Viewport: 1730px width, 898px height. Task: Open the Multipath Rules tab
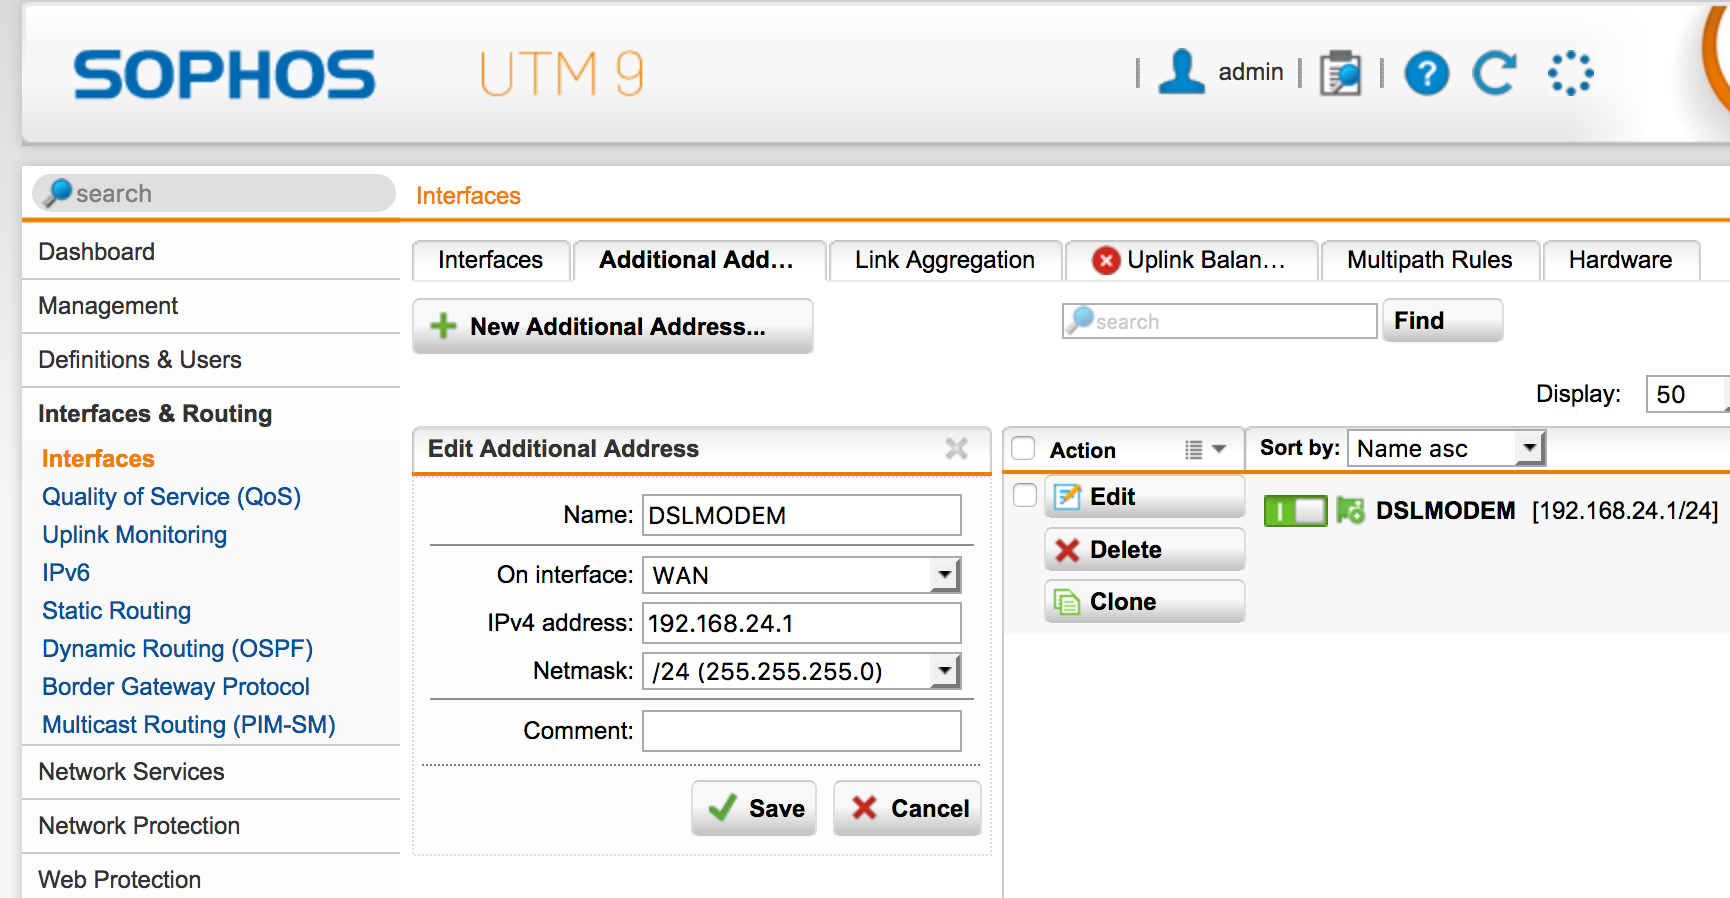(x=1429, y=260)
